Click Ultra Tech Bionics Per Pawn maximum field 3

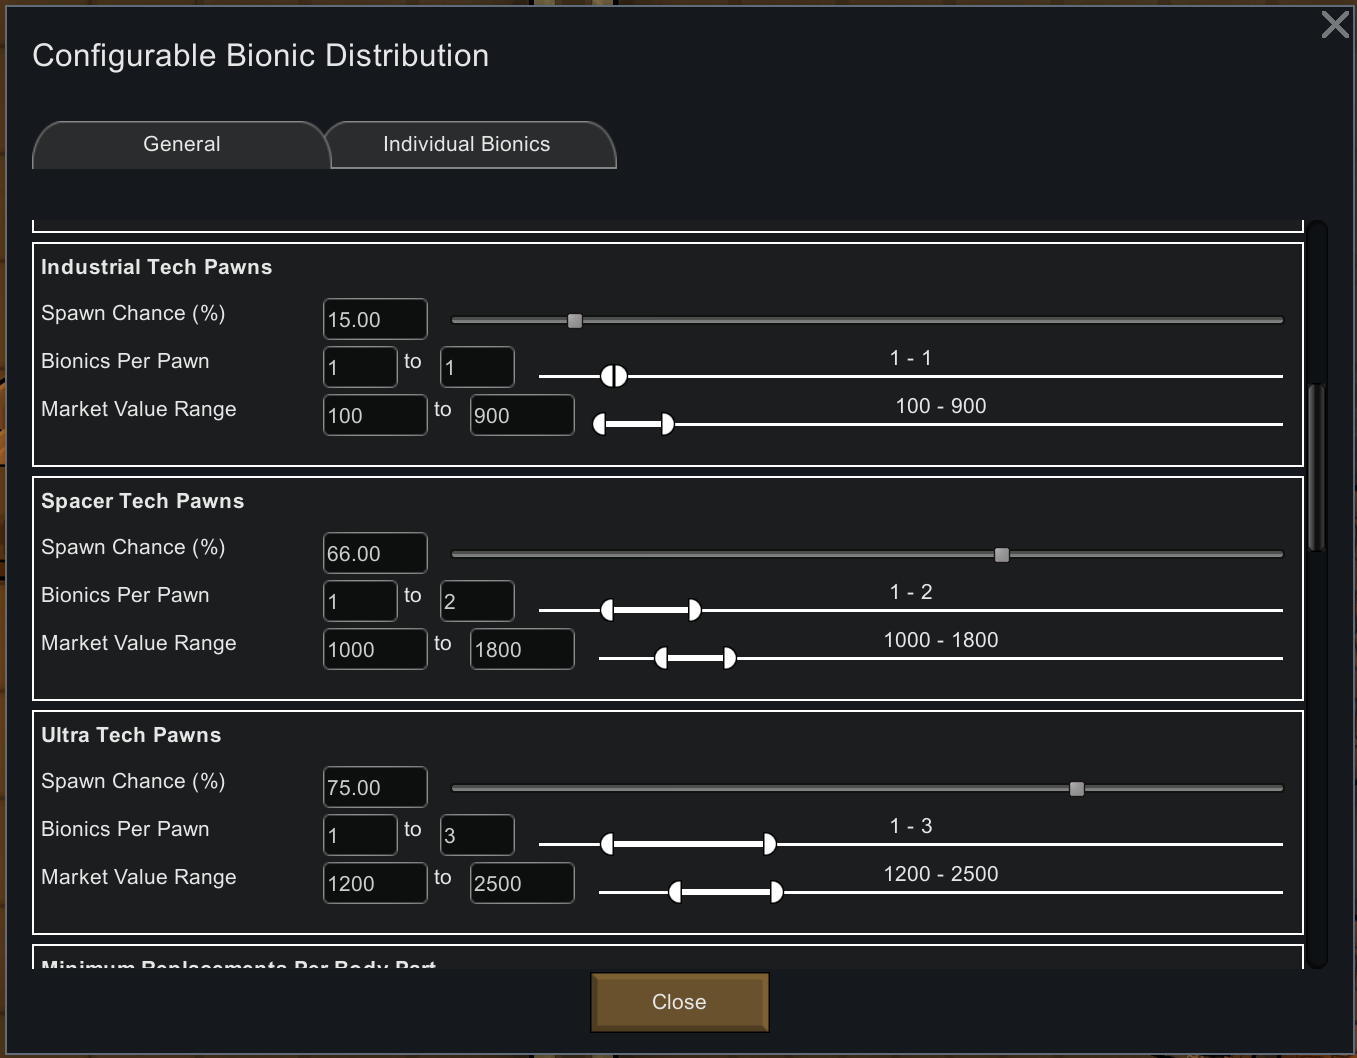(478, 835)
